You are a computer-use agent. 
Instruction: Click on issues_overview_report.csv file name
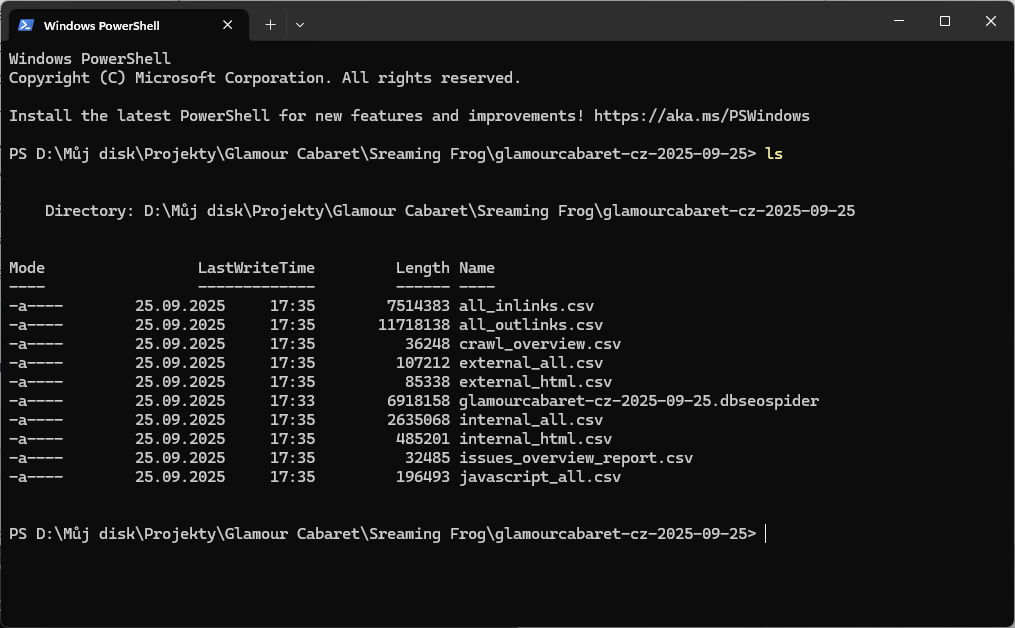pos(575,458)
